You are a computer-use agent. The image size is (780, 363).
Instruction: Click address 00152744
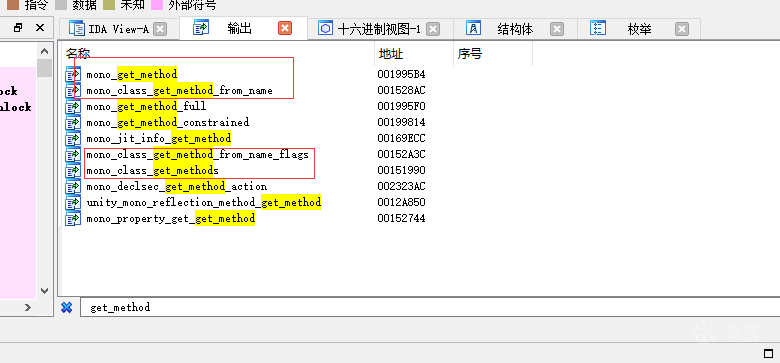(x=401, y=219)
